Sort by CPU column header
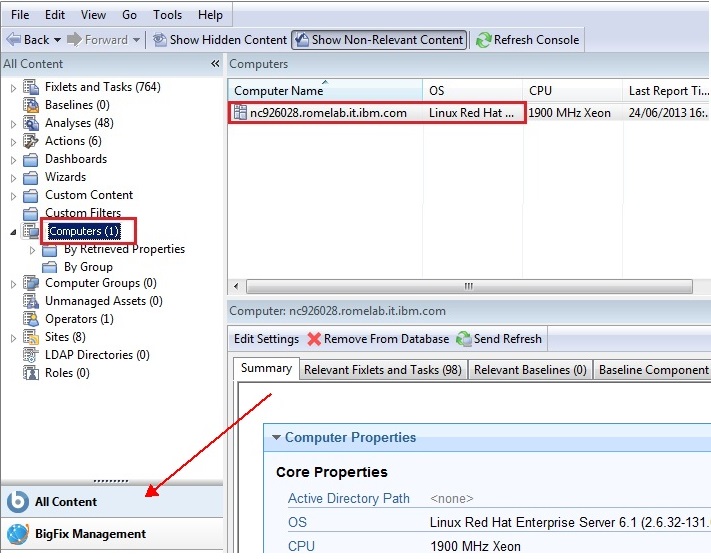 572,91
